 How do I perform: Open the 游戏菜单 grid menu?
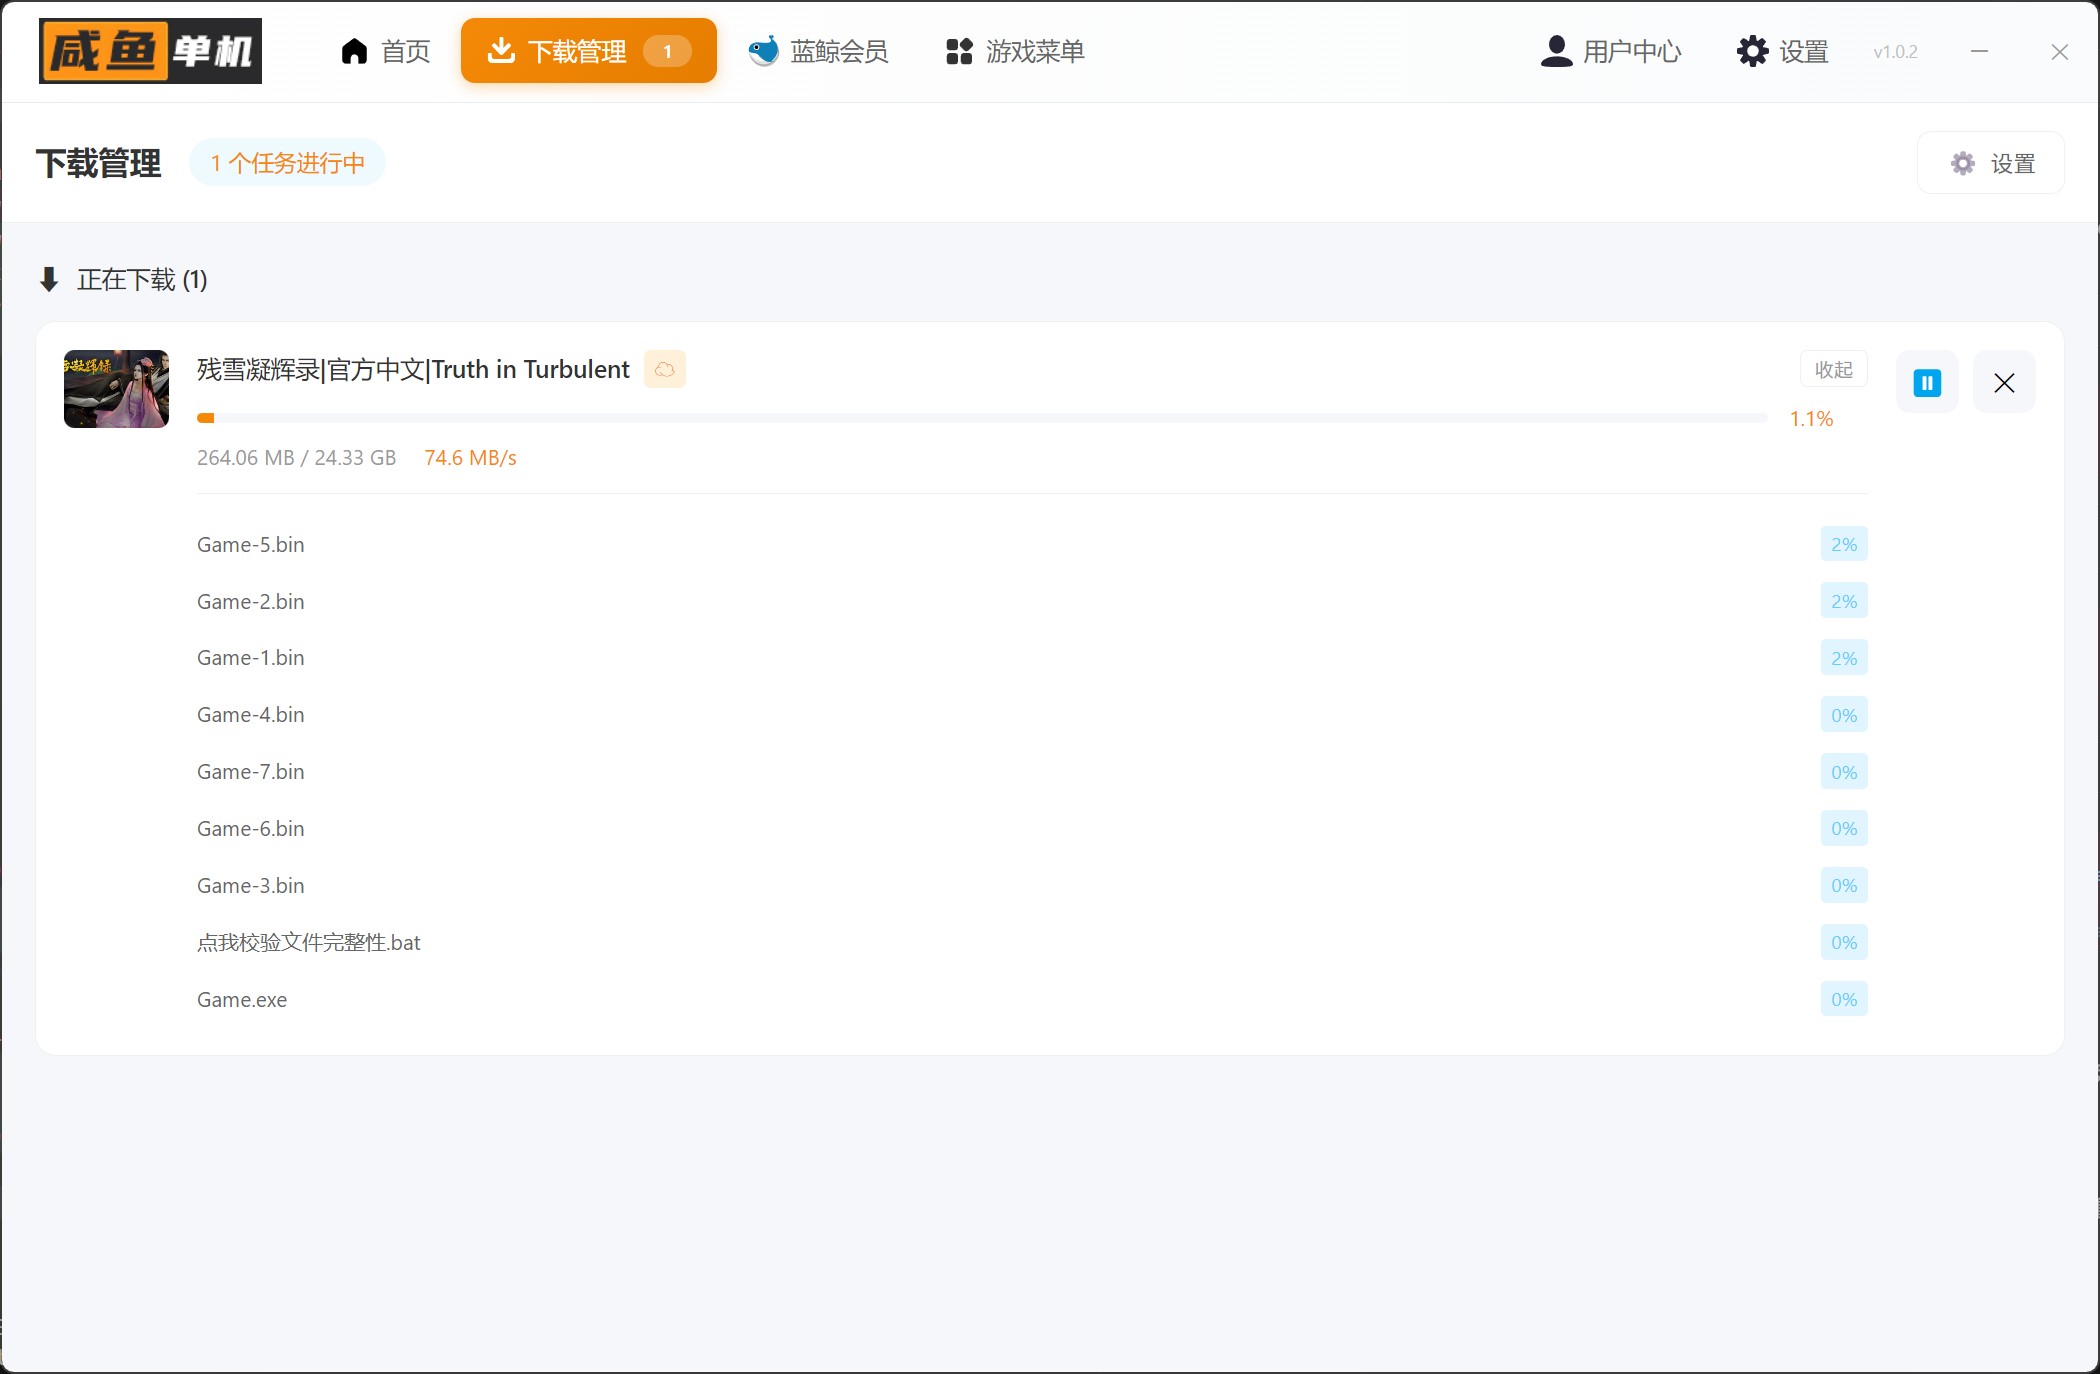coord(1015,51)
